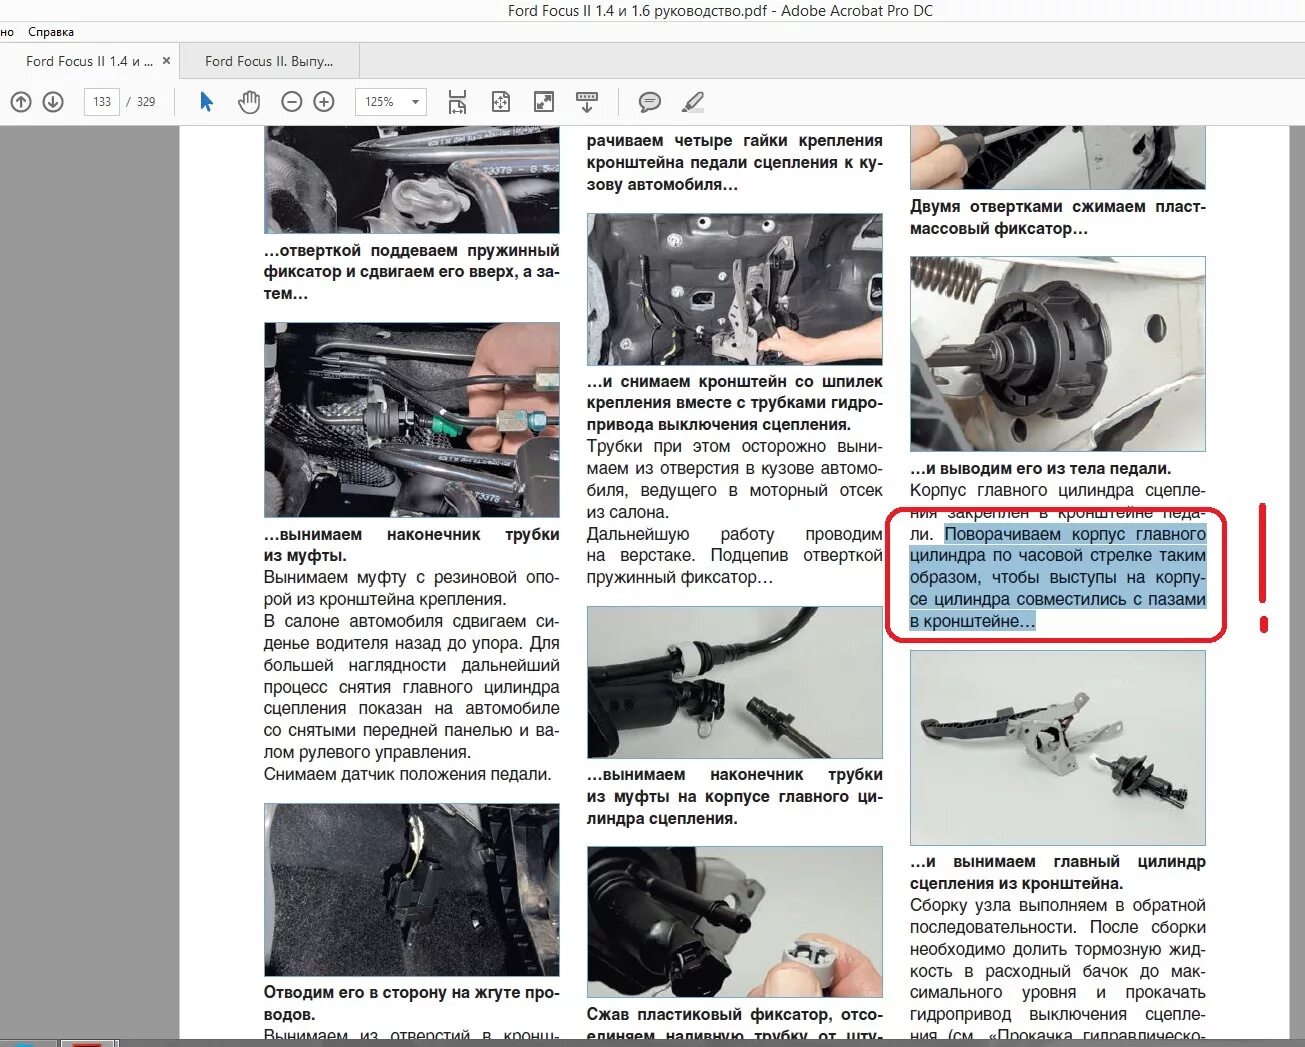Click caption '…и снимаем кронштейн со шпилек'
Image resolution: width=1305 pixels, height=1047 pixels.
[x=735, y=382]
